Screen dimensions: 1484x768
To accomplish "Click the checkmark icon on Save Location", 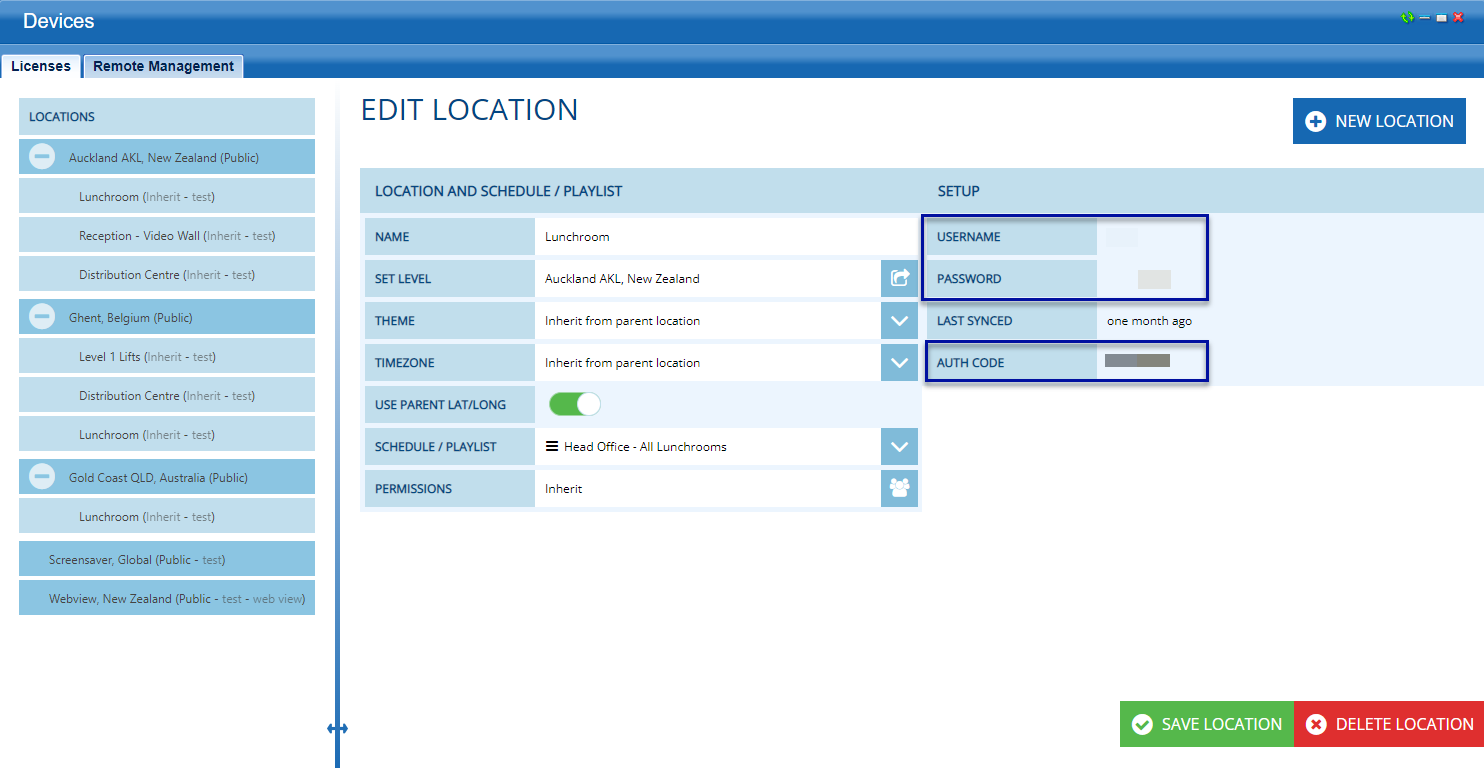I will click(1142, 724).
